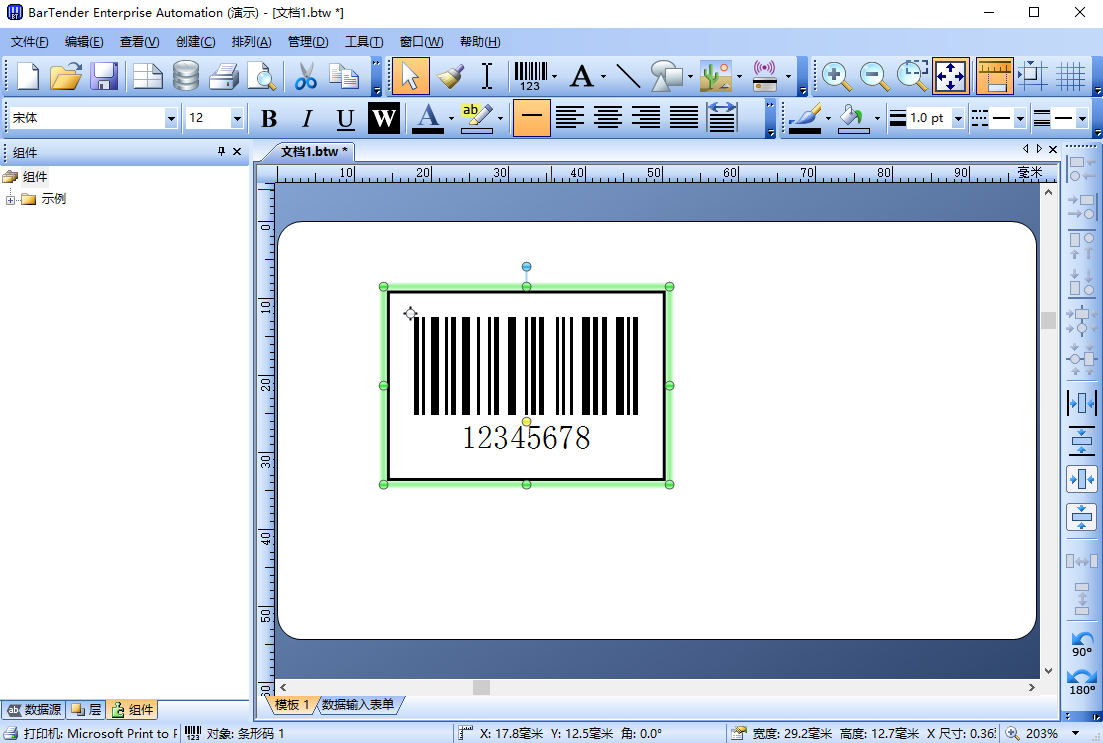Open the font size dropdown showing 12
1103x743 pixels.
coord(237,118)
